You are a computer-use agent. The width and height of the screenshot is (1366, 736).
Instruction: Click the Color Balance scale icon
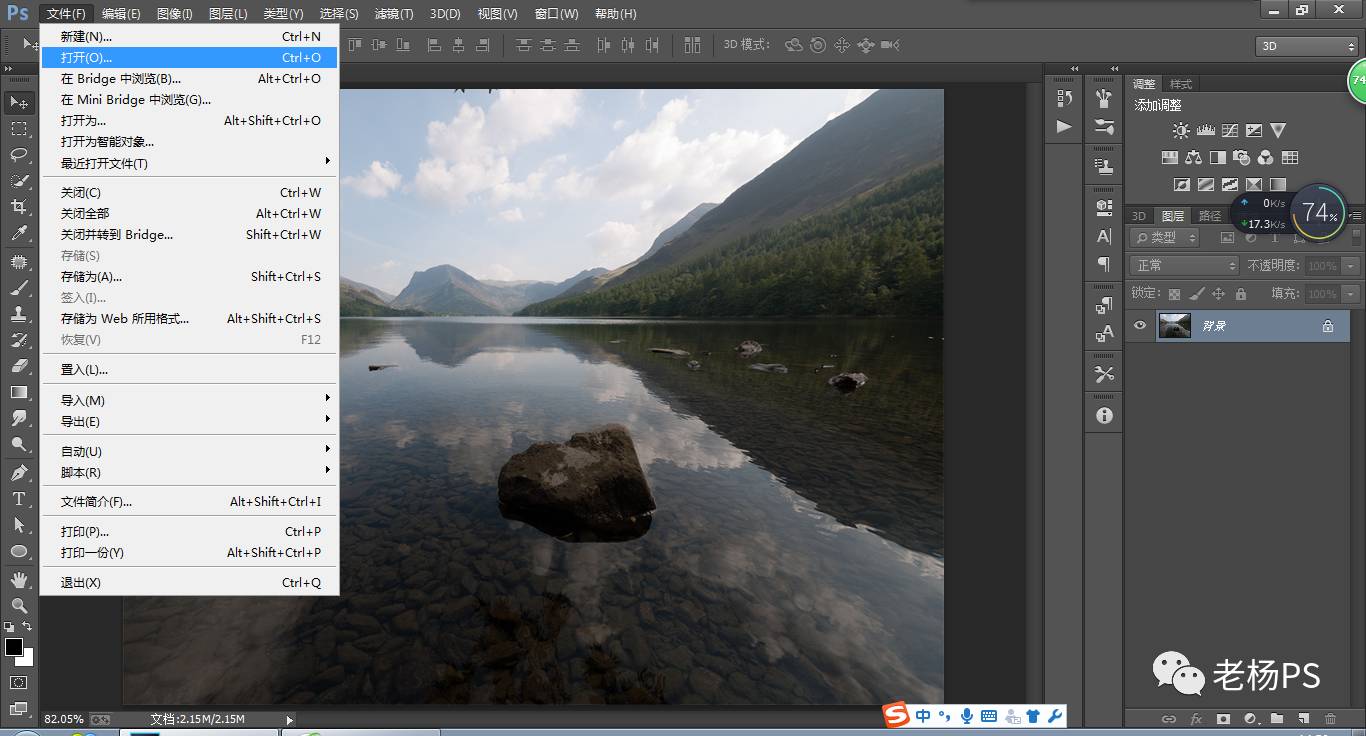coord(1193,158)
